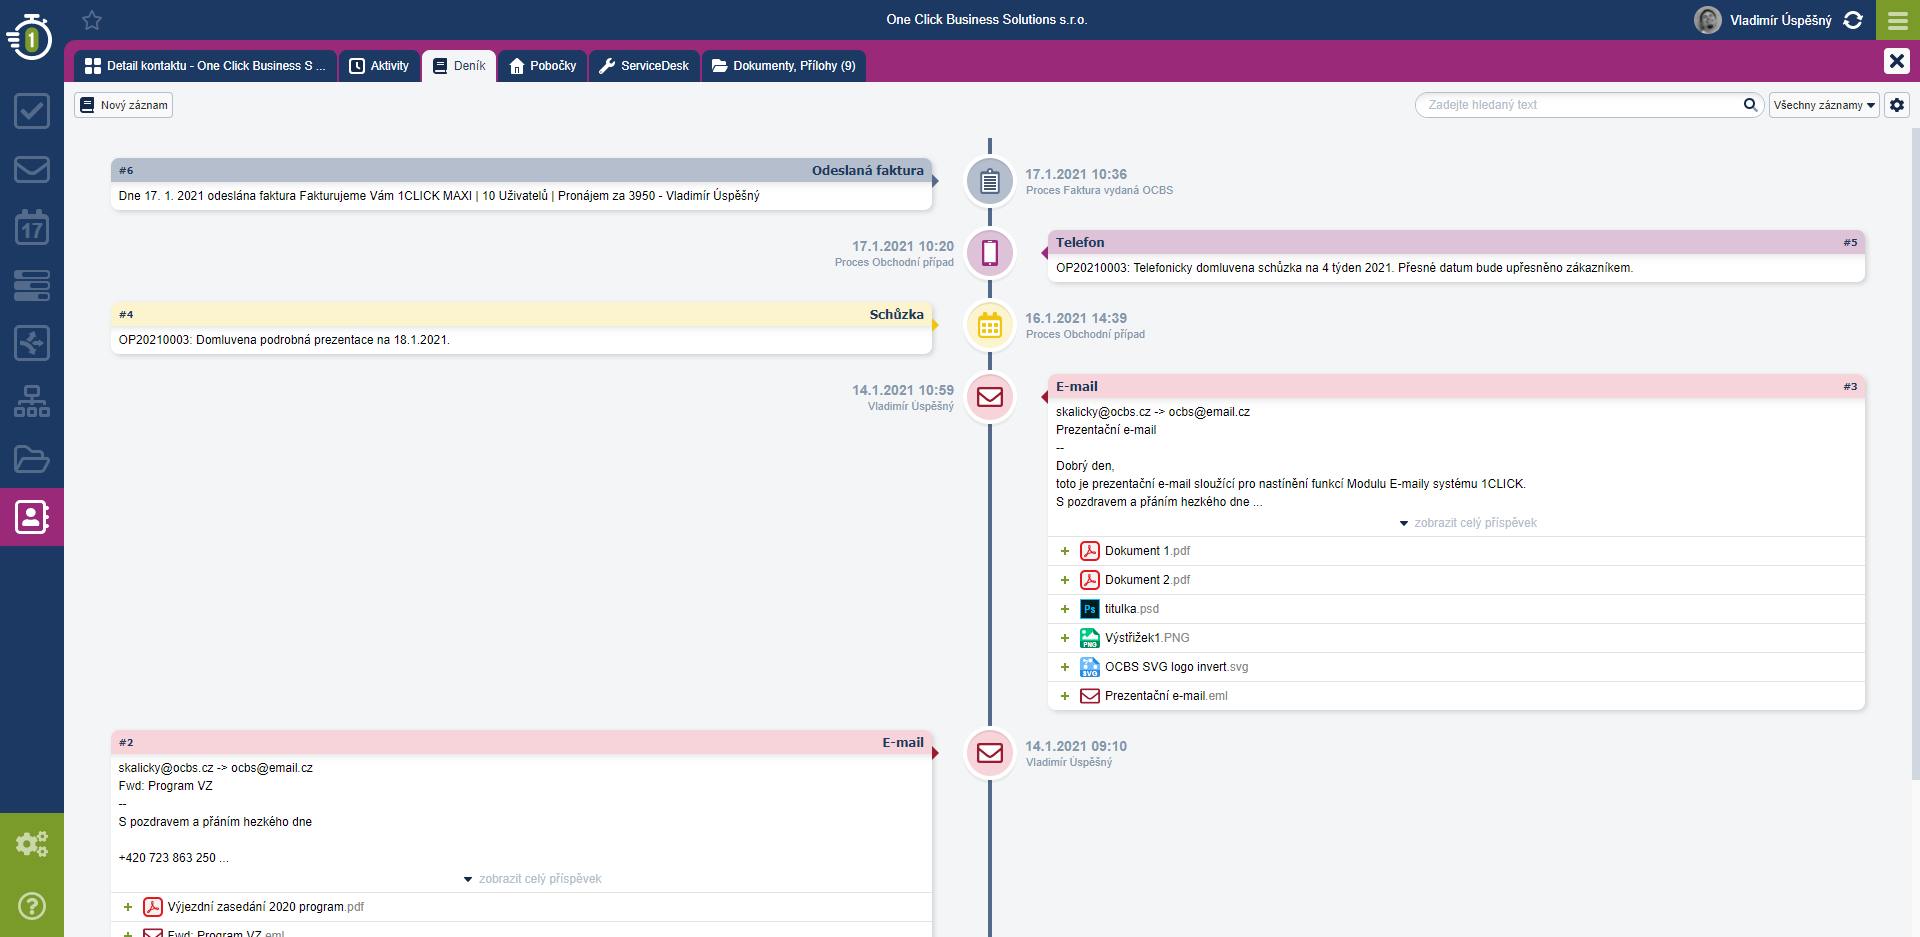Viewport: 1920px width, 937px height.
Task: Select the Deník tab
Action: pos(459,66)
